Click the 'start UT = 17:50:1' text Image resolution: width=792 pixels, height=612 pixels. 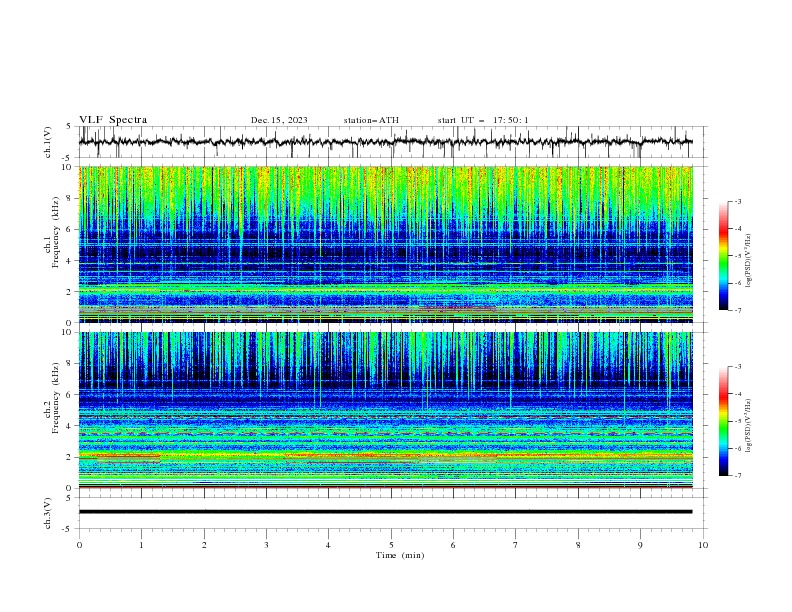coord(482,120)
